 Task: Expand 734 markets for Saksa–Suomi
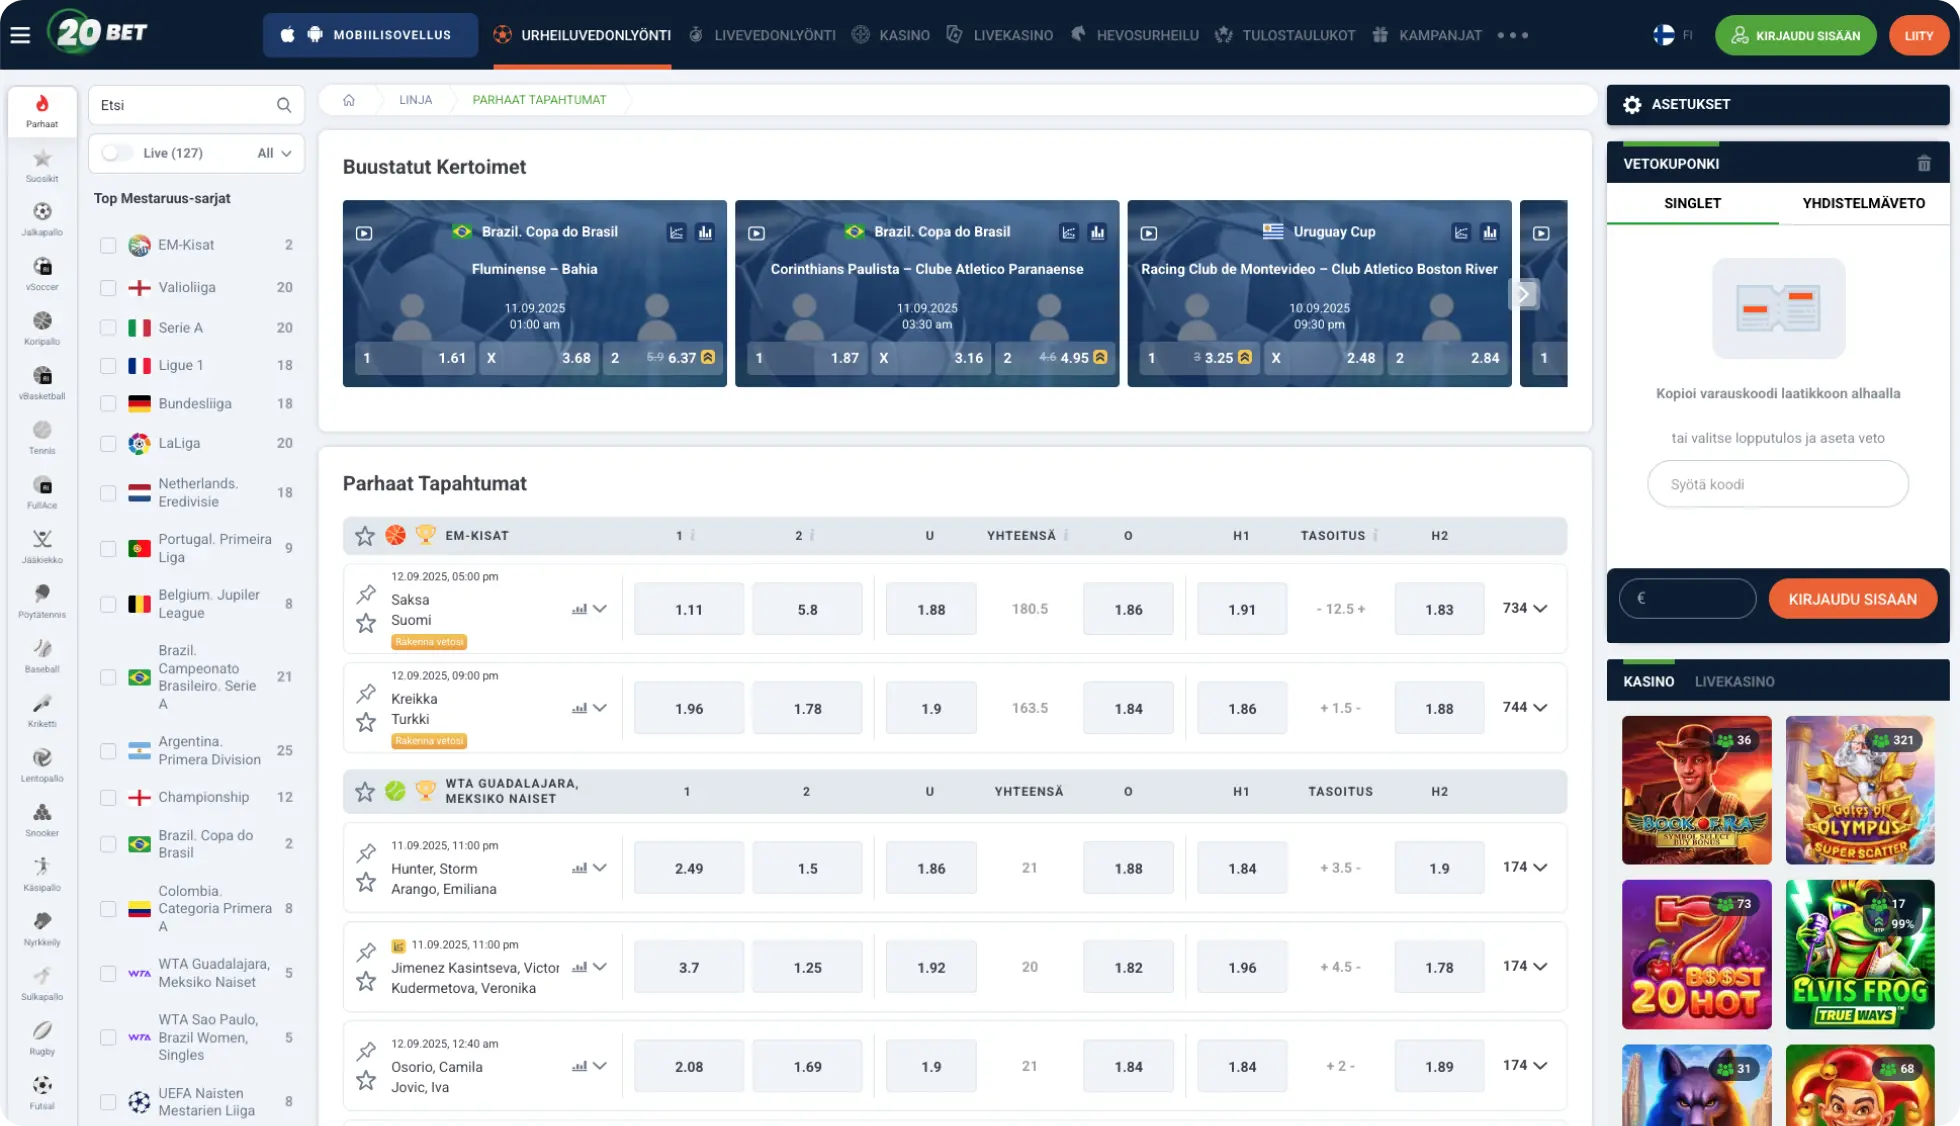(x=1525, y=608)
